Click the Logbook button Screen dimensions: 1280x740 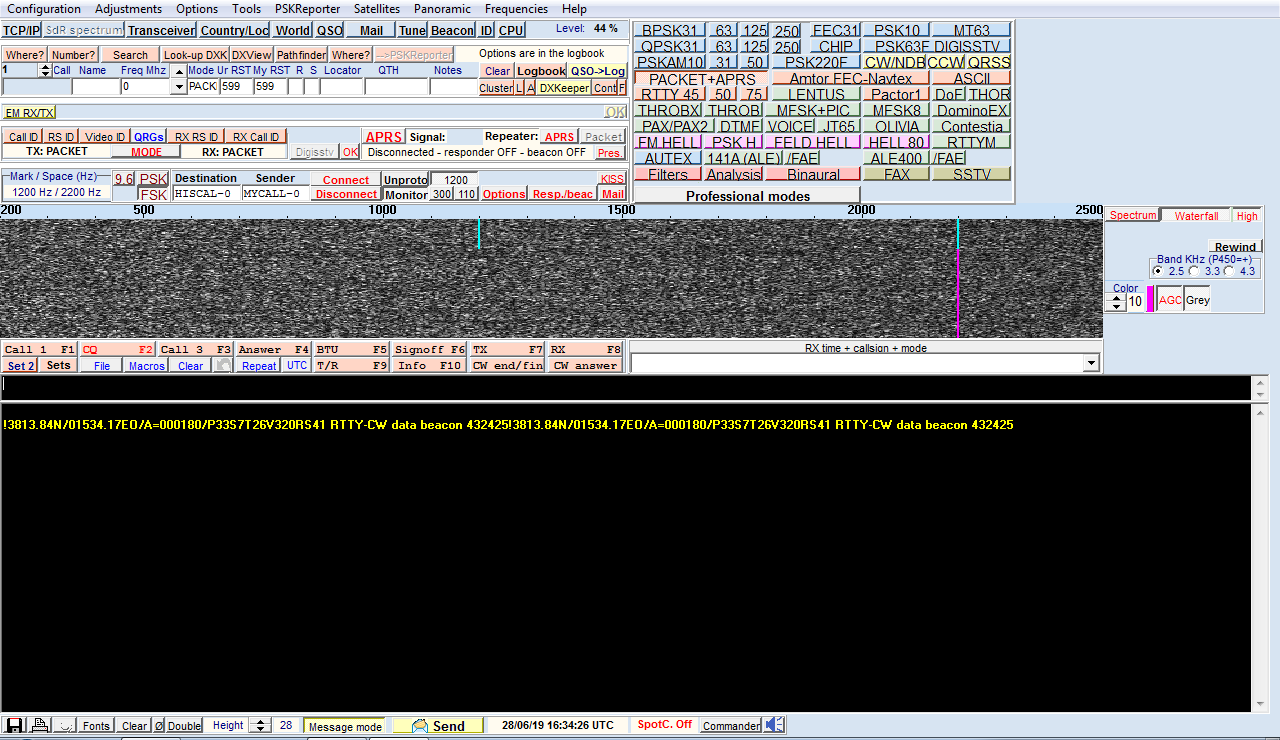click(x=541, y=71)
